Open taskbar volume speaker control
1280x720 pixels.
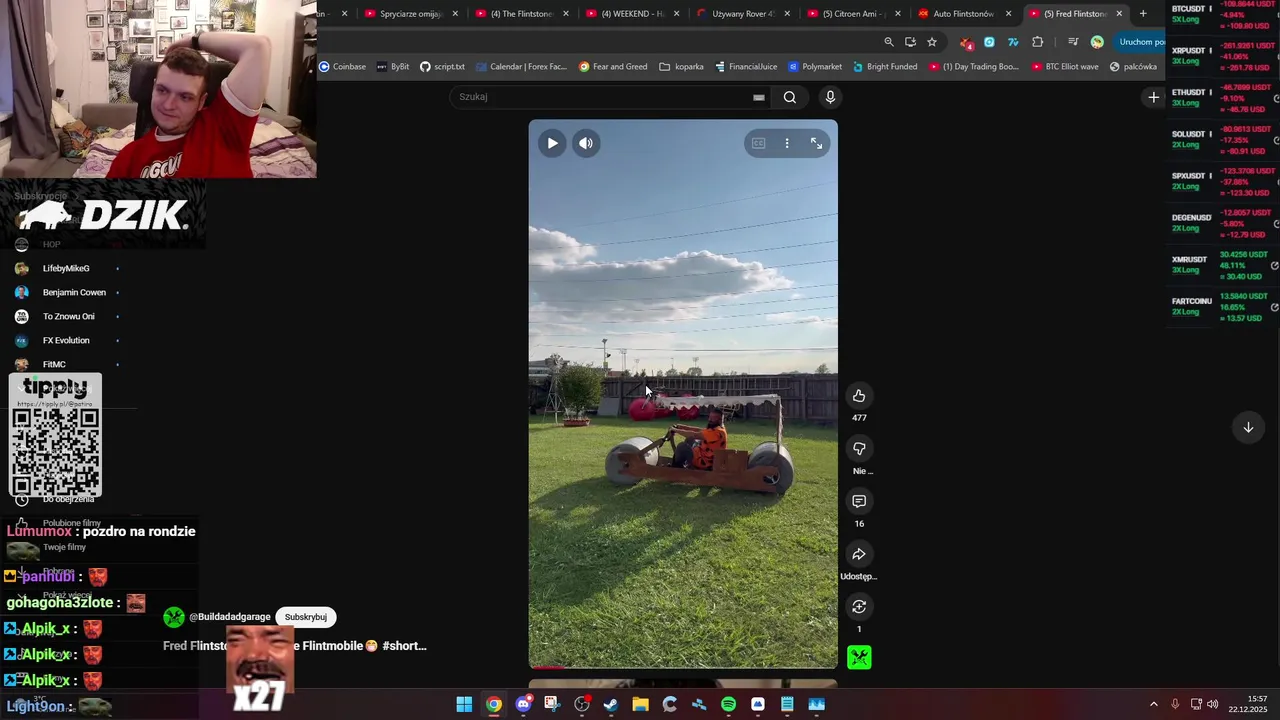1212,704
